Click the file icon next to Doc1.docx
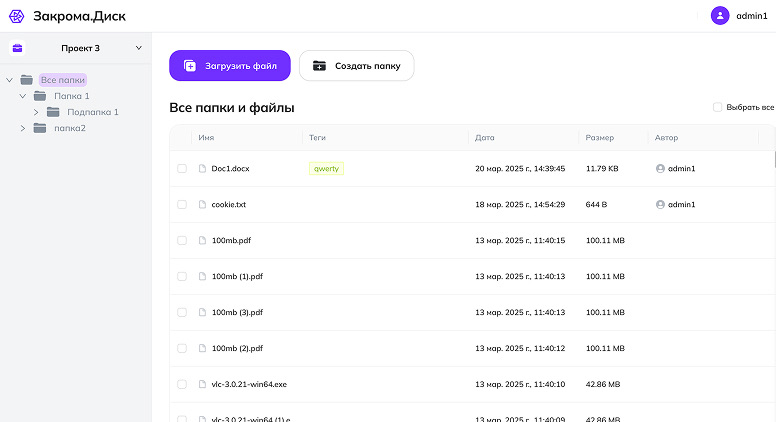This screenshot has height=422, width=776. (x=202, y=169)
